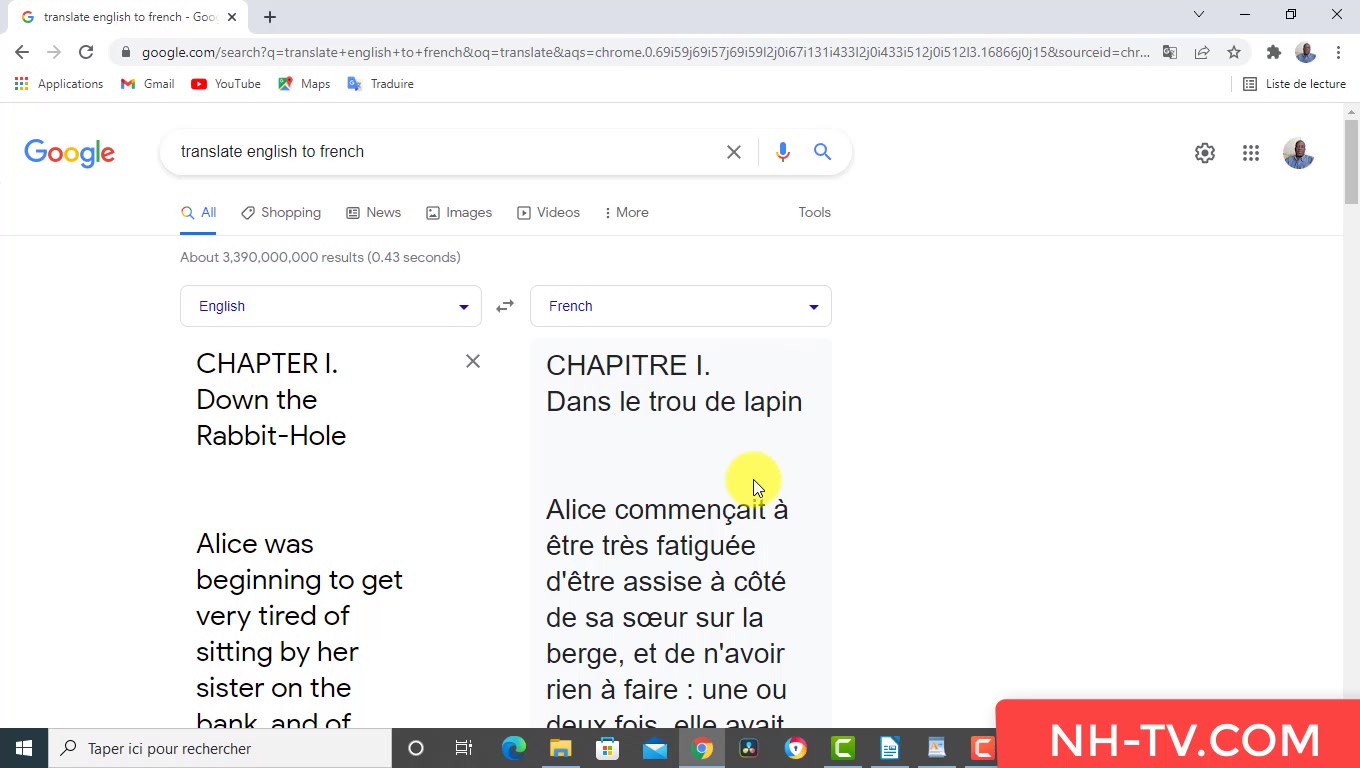Open the Google apps grid
Screen dimensions: 1360x768
[x=1251, y=153]
